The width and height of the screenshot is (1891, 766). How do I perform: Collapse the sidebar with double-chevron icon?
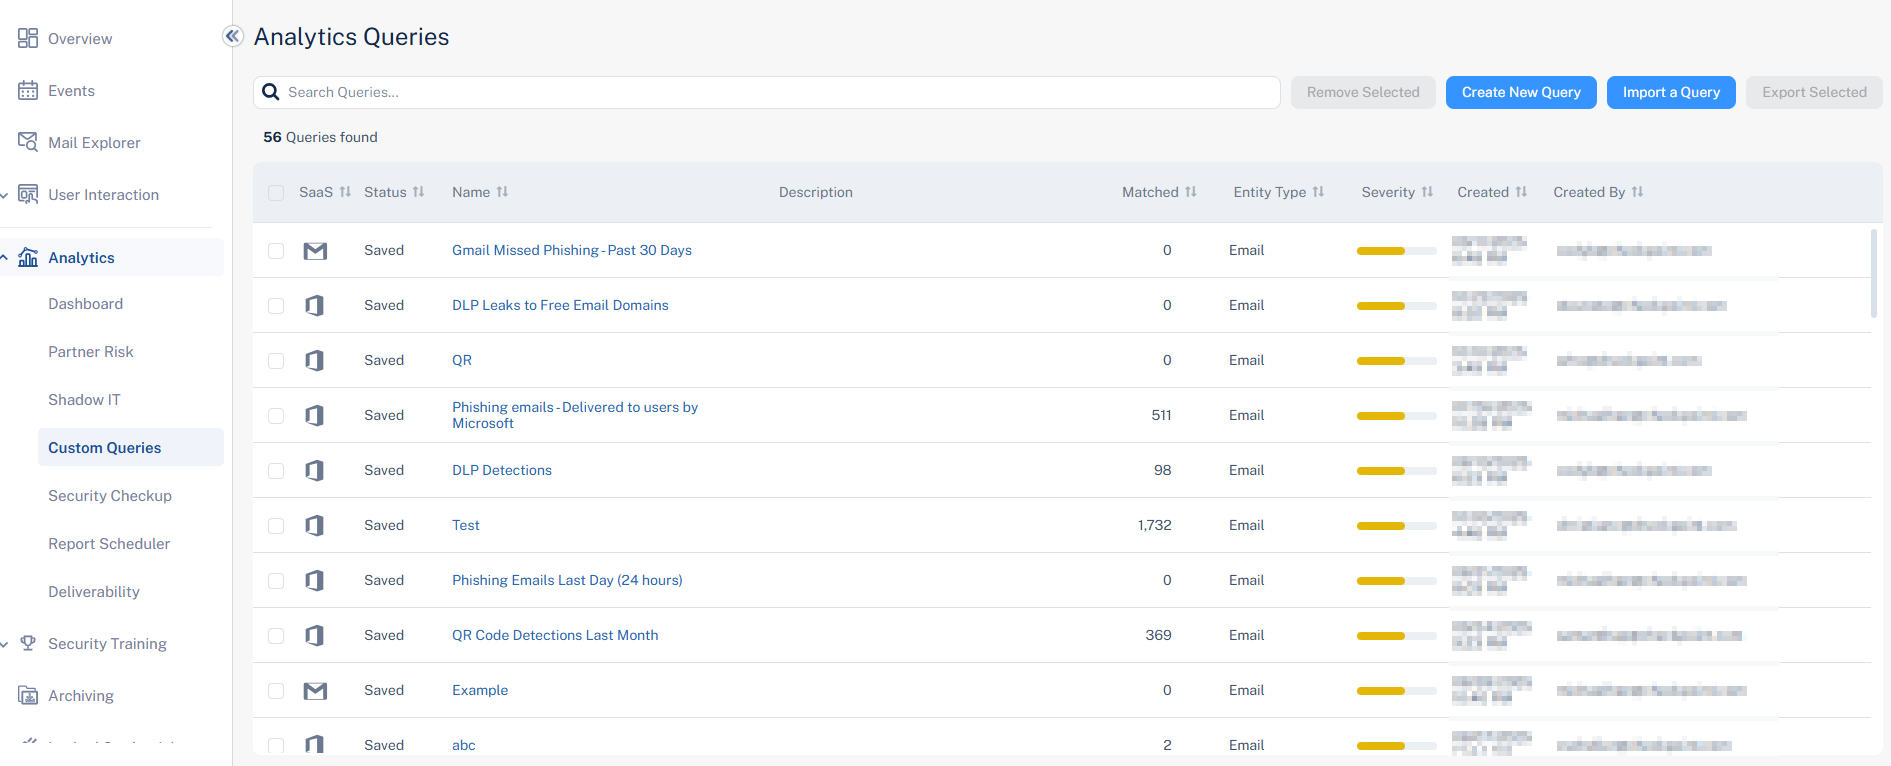point(232,36)
